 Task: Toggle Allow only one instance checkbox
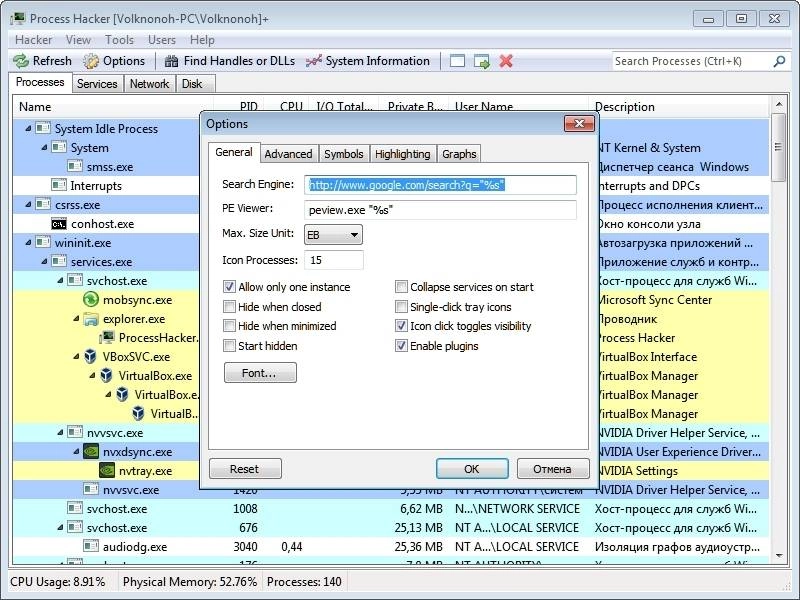230,287
